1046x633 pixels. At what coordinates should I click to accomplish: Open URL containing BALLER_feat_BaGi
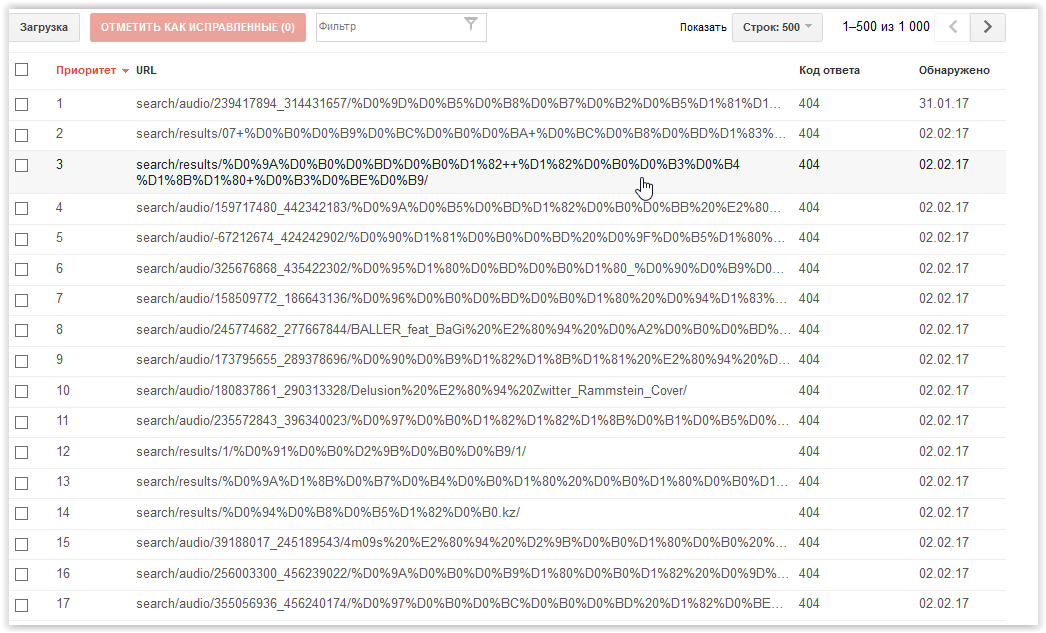463,329
